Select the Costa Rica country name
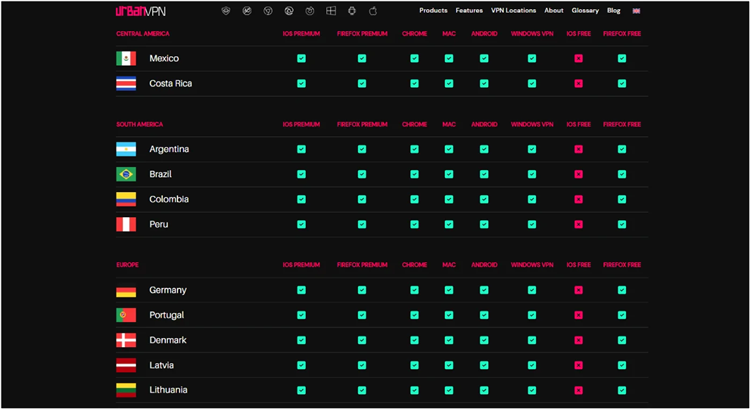750x409 pixels. tap(171, 83)
